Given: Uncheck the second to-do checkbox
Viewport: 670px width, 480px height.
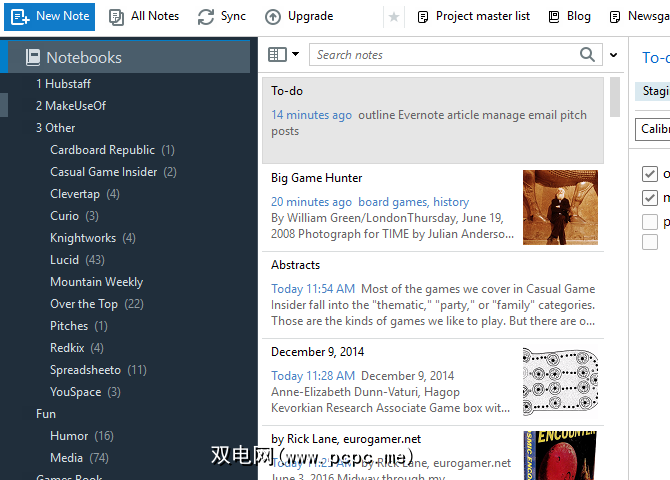Looking at the screenshot, I should coord(650,198).
